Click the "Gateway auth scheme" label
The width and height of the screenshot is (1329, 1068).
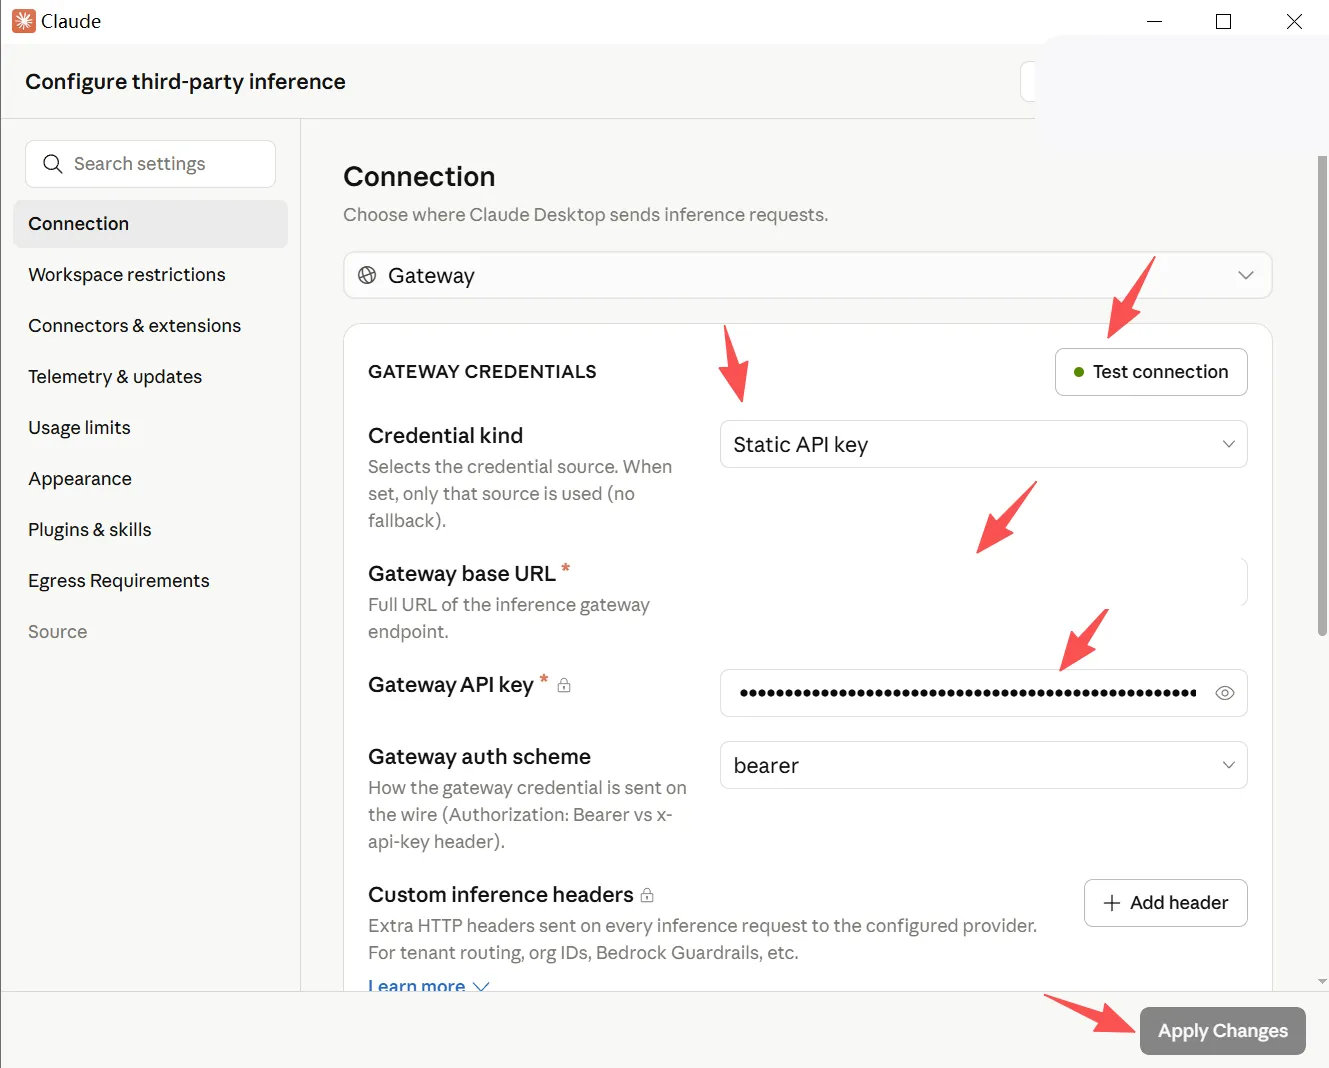(479, 757)
